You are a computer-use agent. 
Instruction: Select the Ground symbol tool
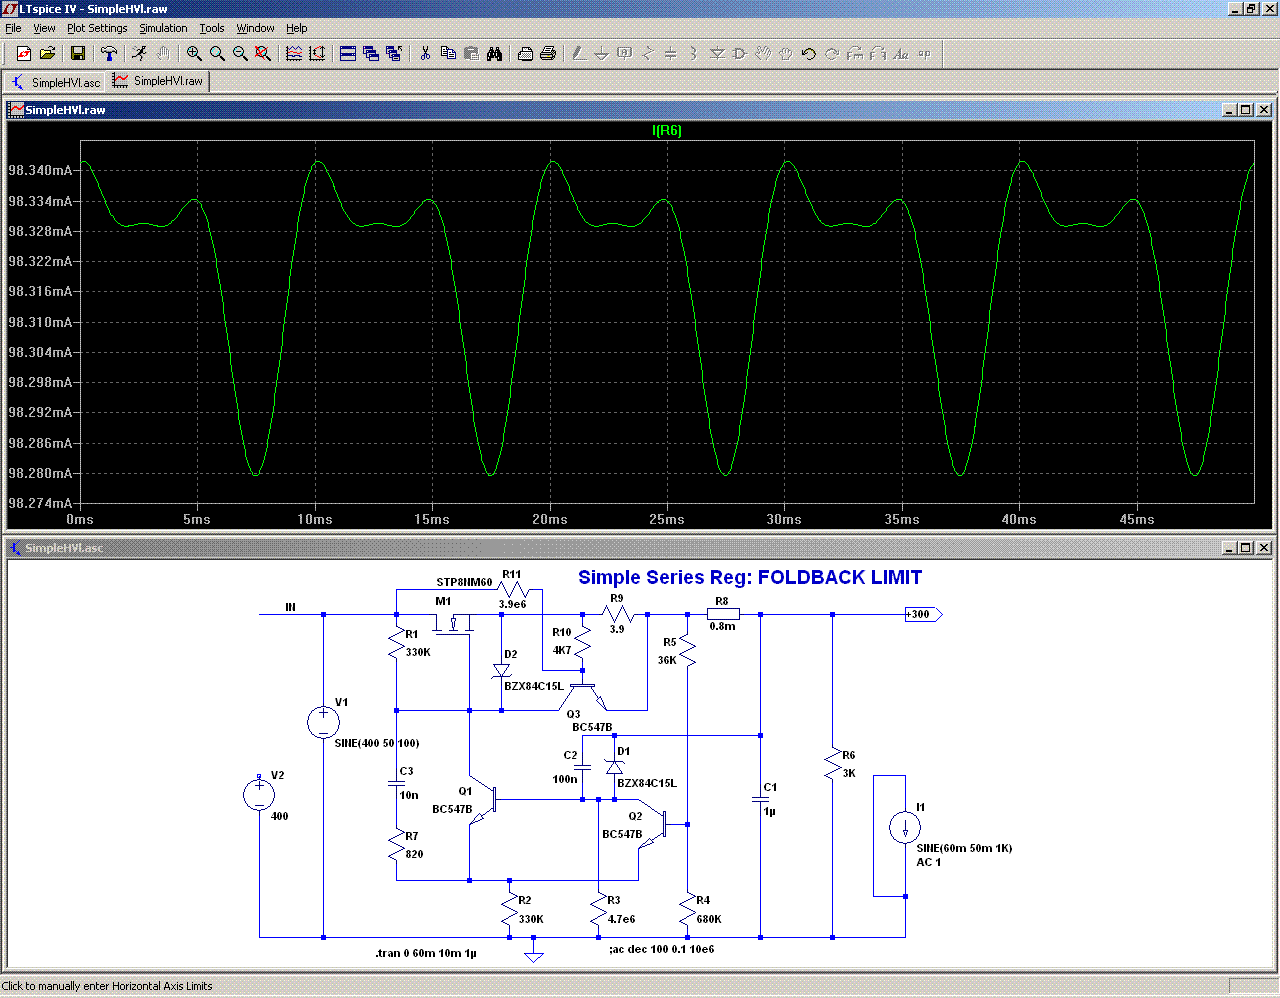(x=602, y=53)
